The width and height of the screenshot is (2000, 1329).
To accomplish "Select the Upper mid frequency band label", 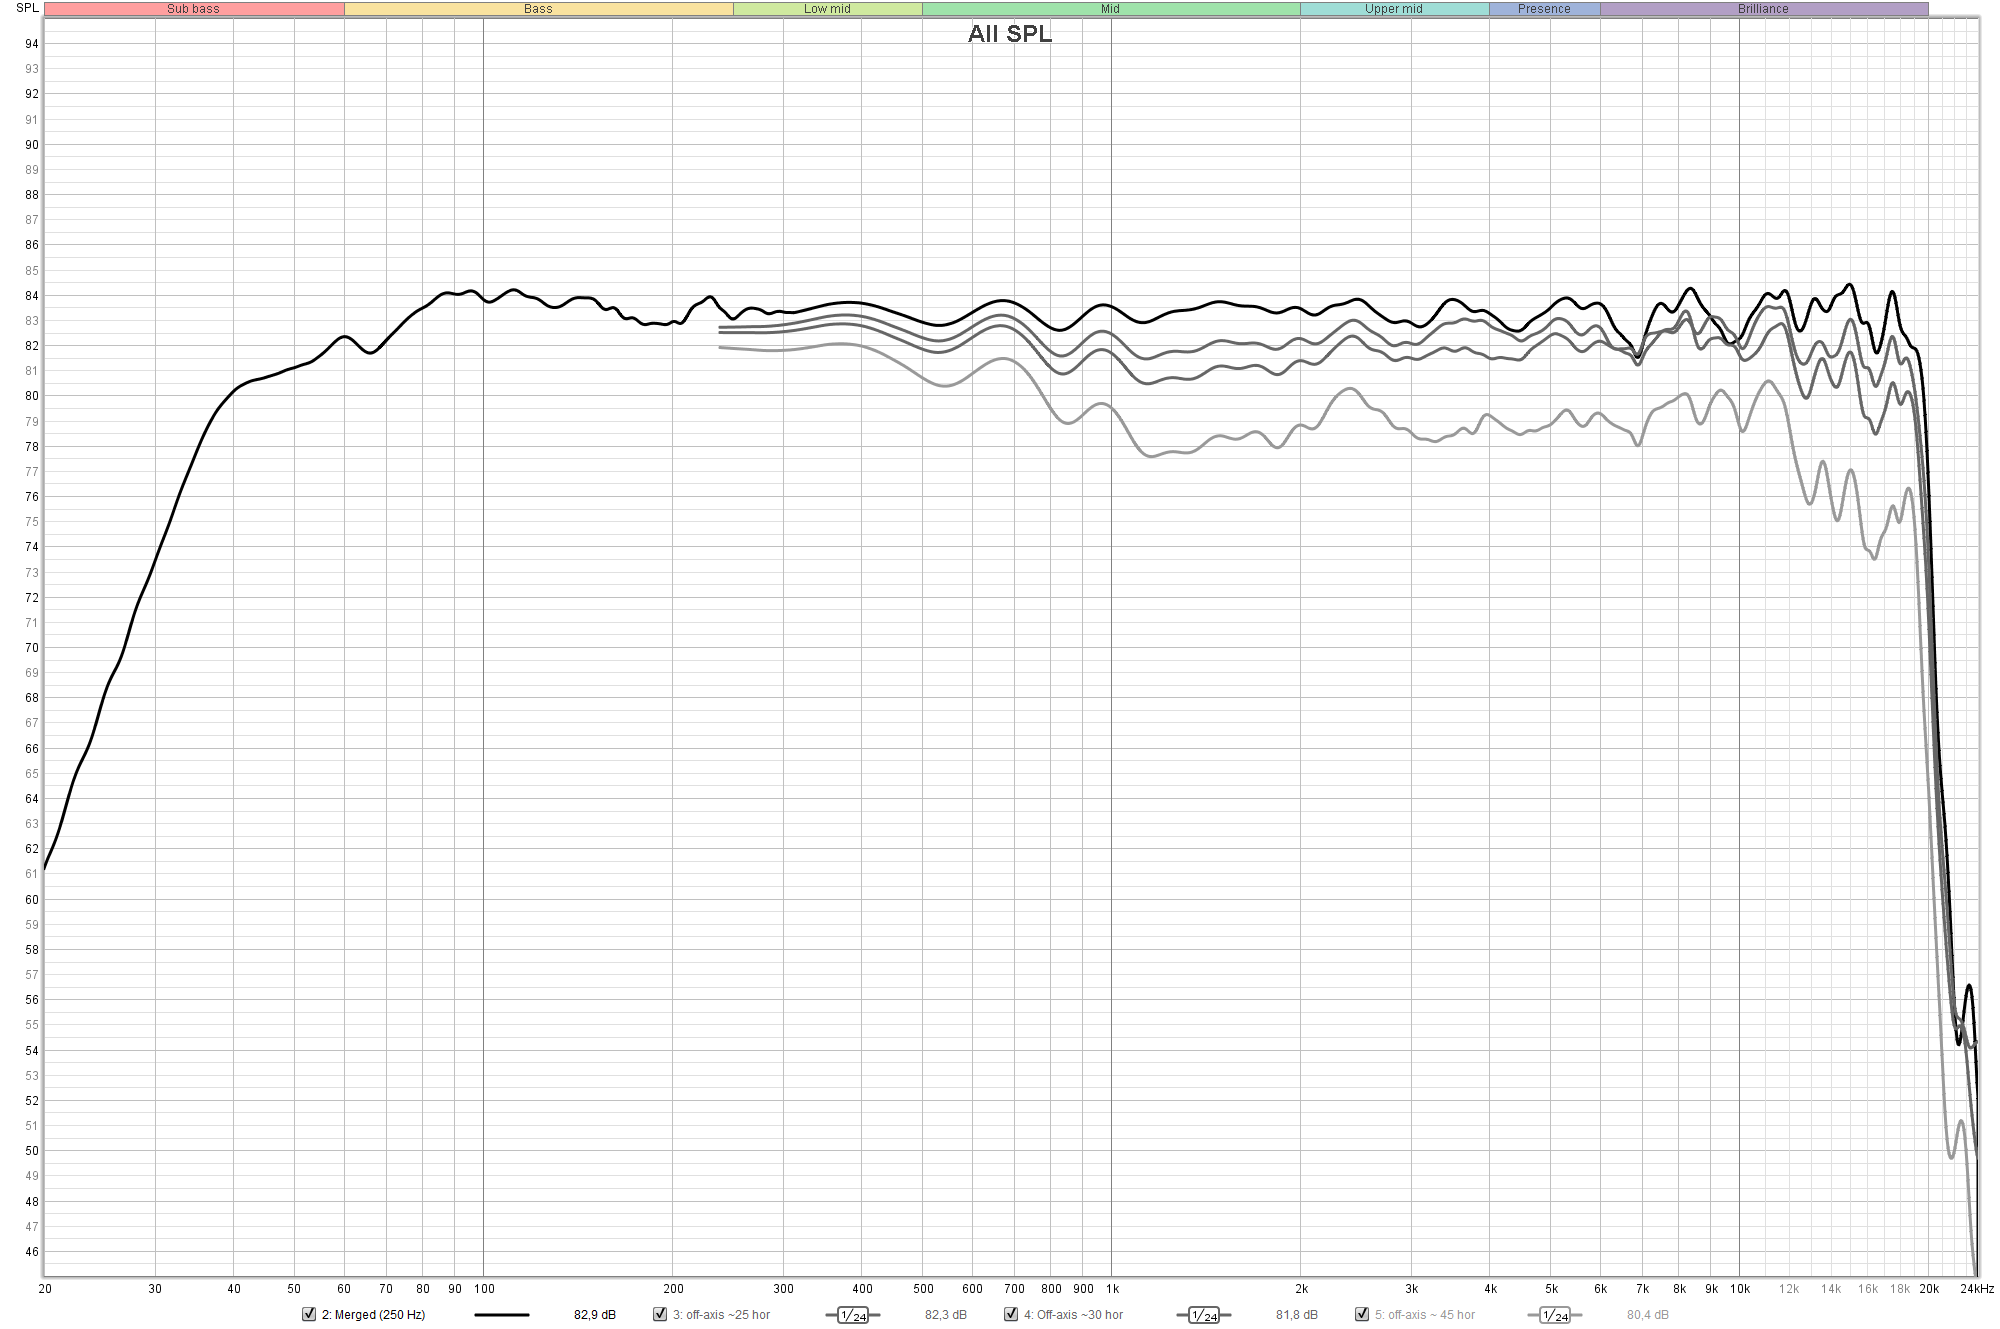I will point(1394,9).
